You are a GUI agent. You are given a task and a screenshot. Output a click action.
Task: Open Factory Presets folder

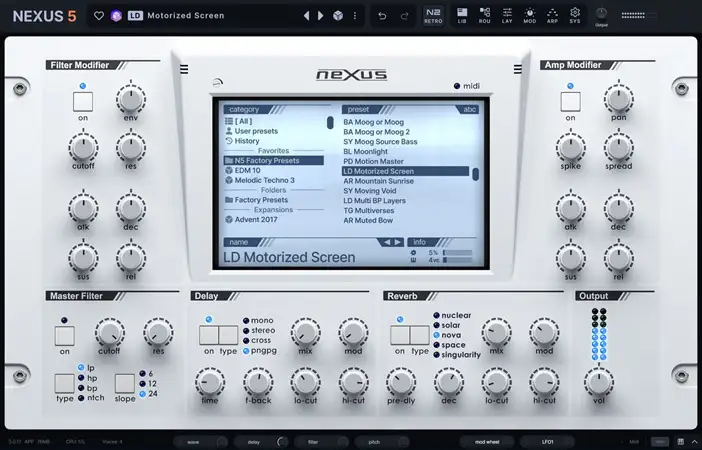(274, 200)
